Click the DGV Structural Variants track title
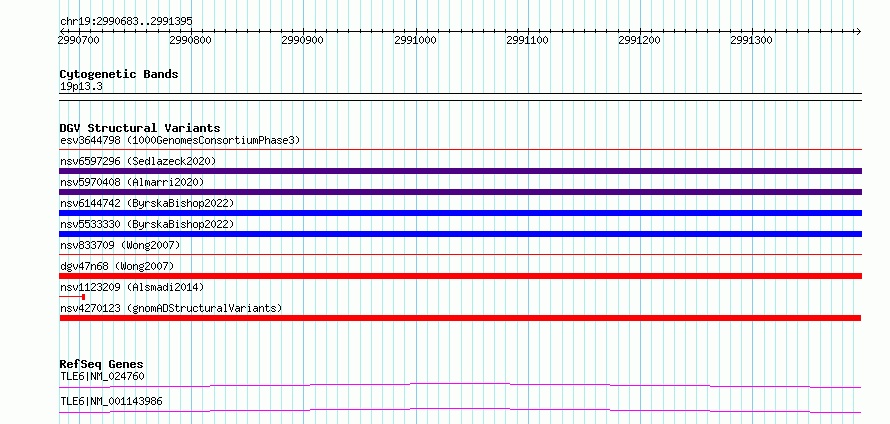This screenshot has width=890, height=424. (140, 128)
